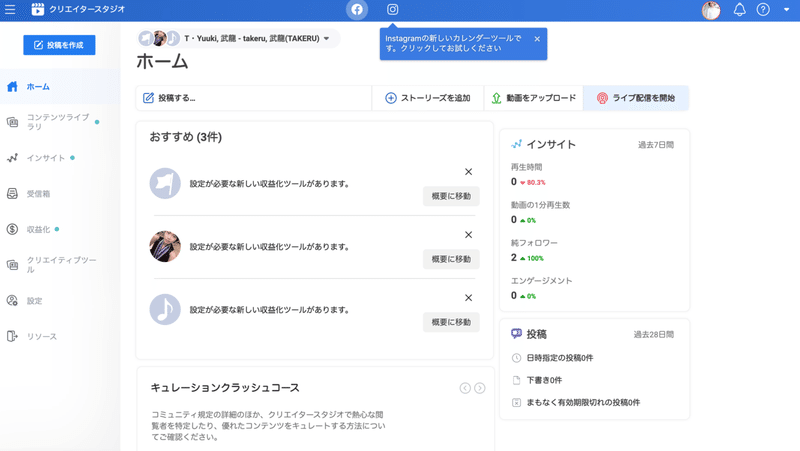Viewport: 800px width, 451px height.
Task: Expand the account dropdown arrow at top right
Action: point(786,9)
